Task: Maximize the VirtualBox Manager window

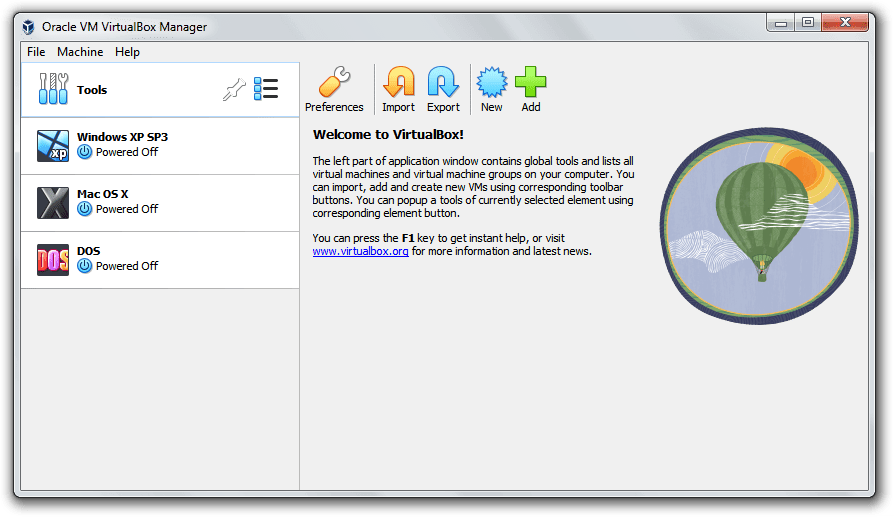Action: [x=807, y=23]
